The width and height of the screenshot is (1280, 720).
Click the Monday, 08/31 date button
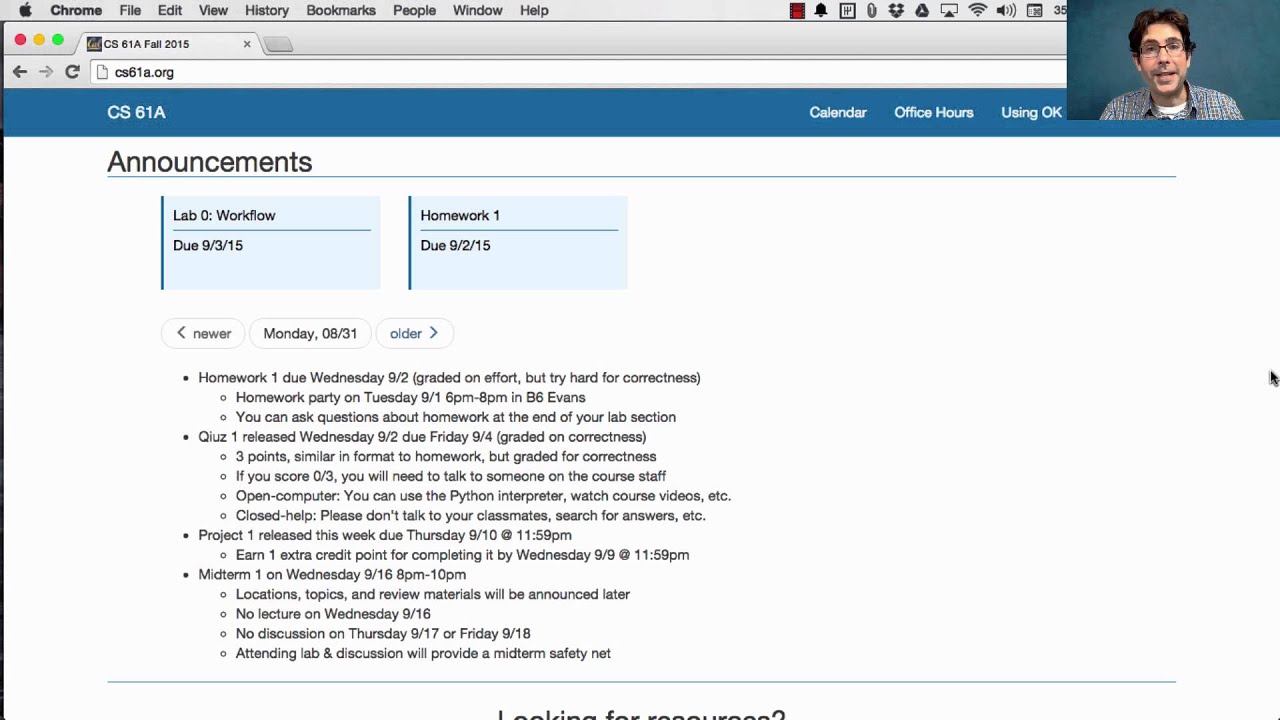310,333
